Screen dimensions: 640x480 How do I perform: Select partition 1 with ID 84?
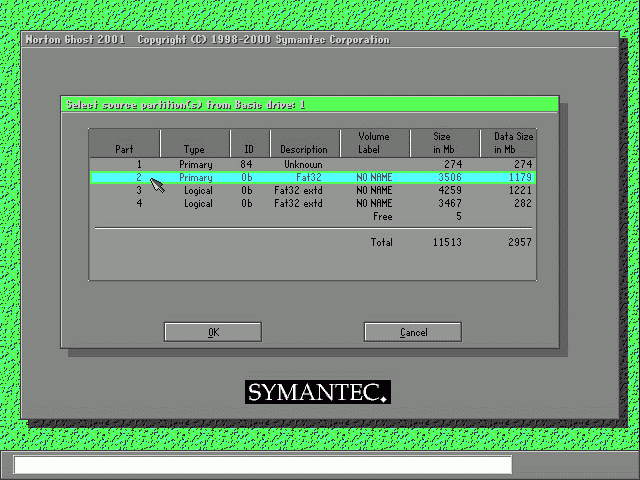click(x=313, y=164)
